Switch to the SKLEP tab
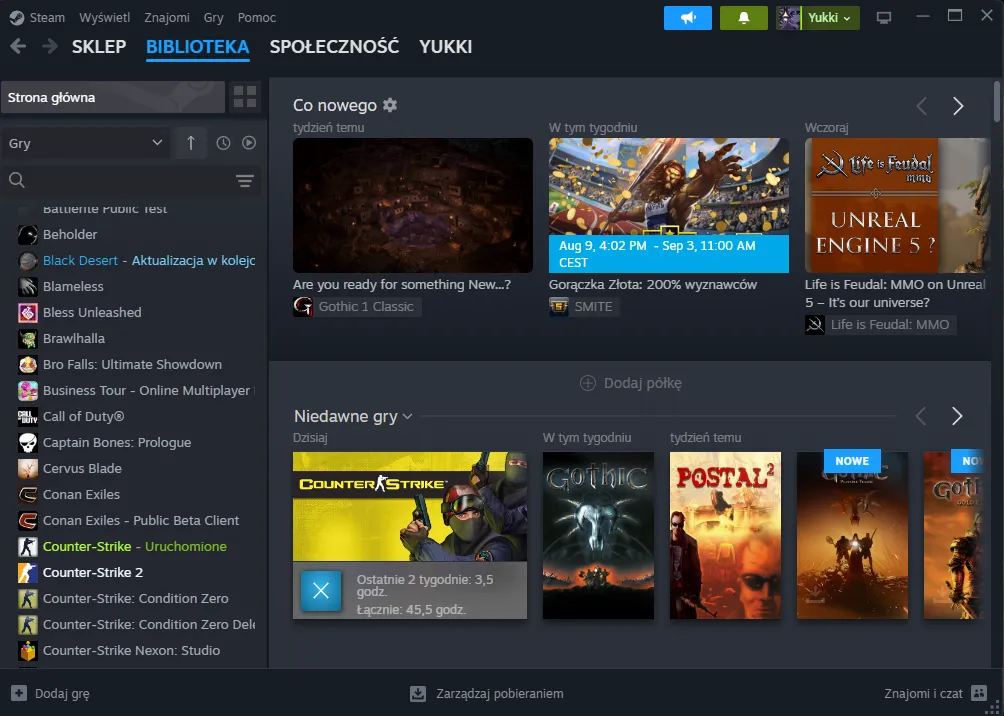1004x716 pixels. (x=98, y=46)
